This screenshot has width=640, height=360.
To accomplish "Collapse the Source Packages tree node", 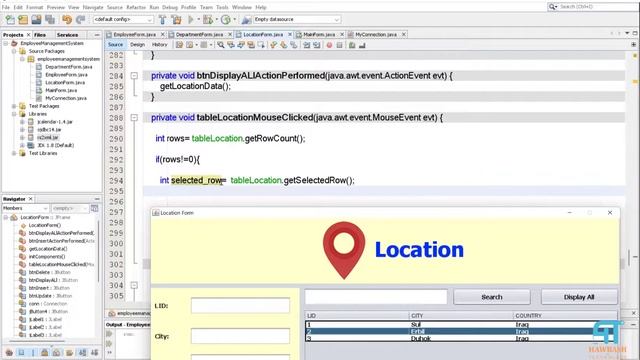I will click(14, 51).
